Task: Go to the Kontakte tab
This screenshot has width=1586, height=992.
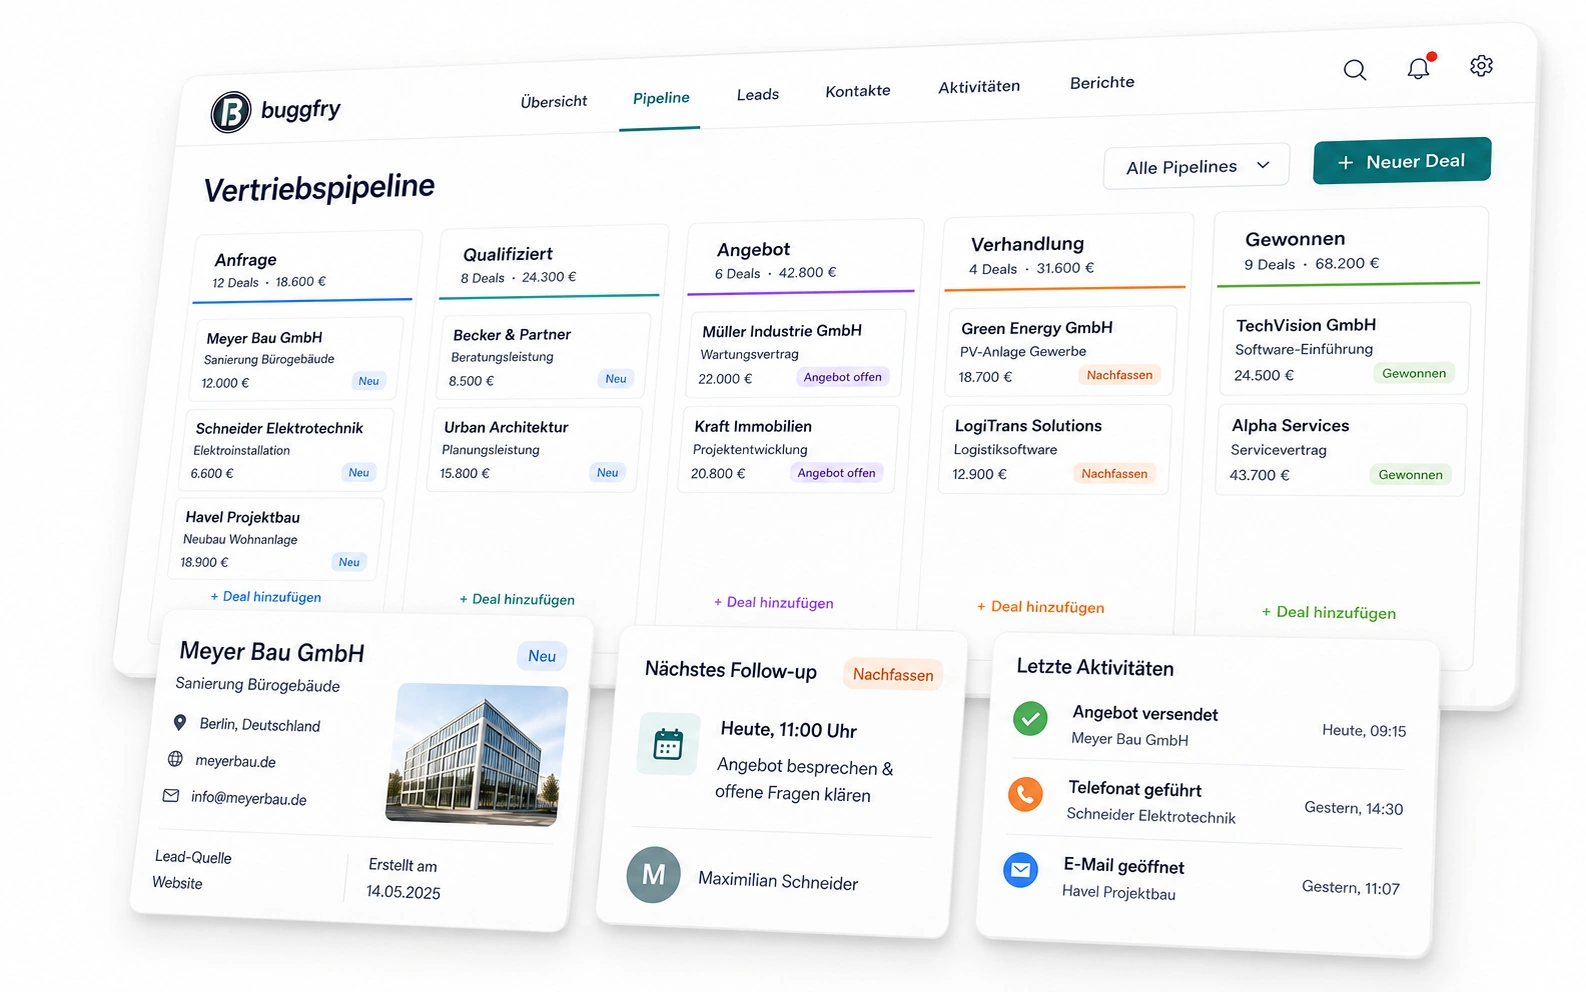Action: [x=858, y=91]
